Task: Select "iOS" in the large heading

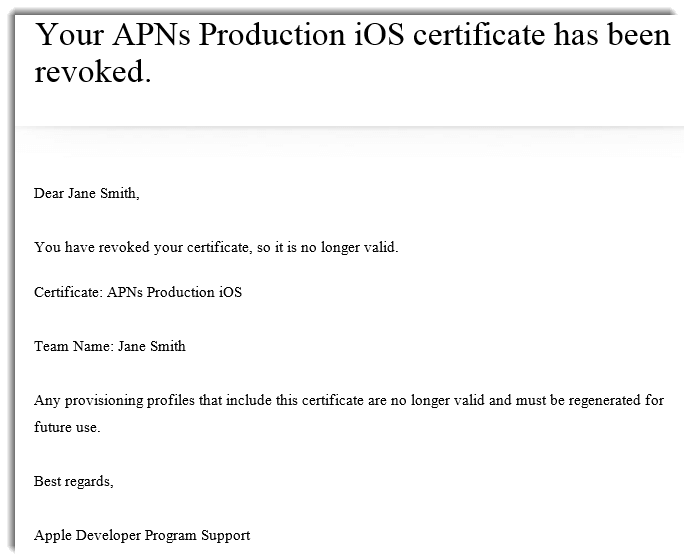Action: tap(381, 35)
